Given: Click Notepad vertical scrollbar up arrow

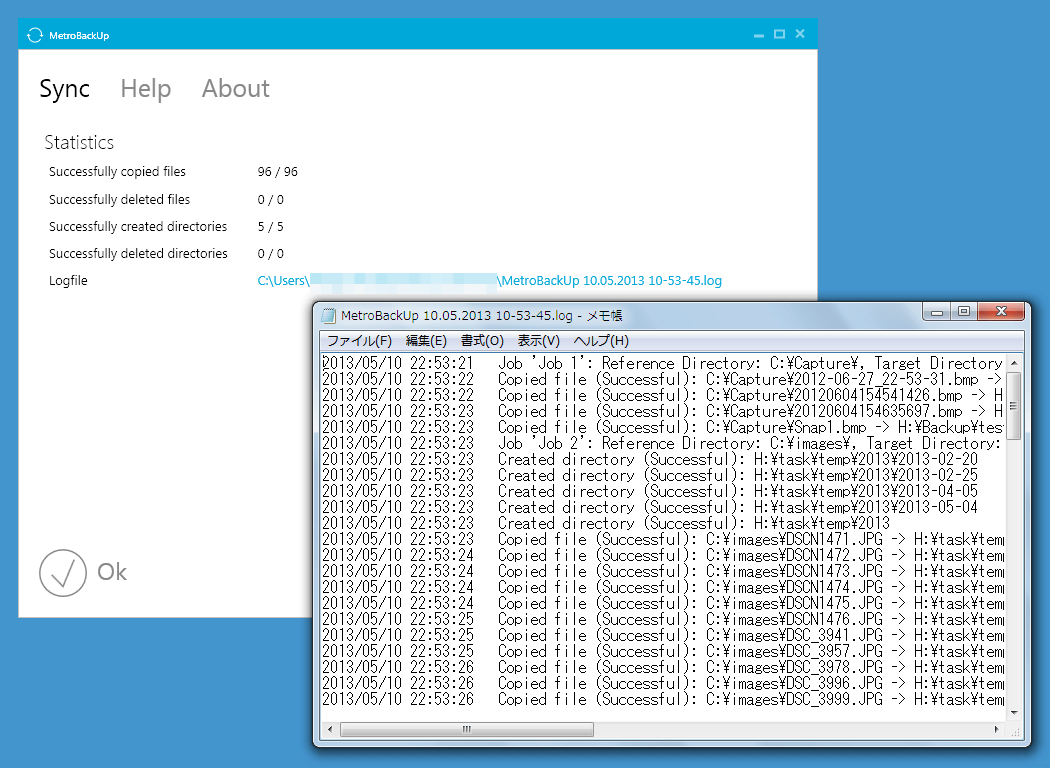Looking at the screenshot, I should coord(1014,363).
